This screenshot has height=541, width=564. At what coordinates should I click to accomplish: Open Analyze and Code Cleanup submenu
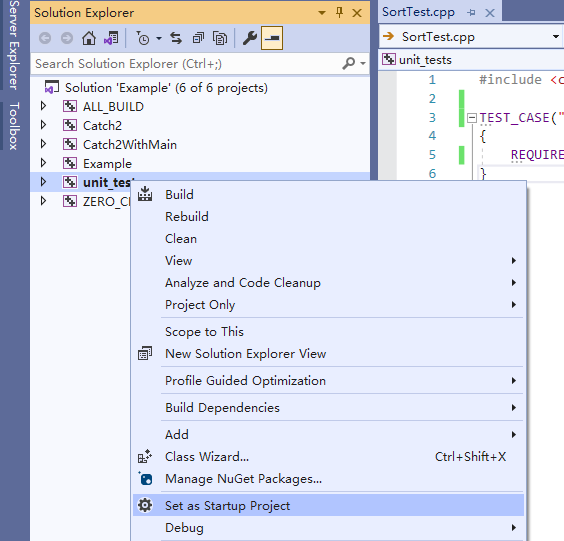tap(328, 283)
